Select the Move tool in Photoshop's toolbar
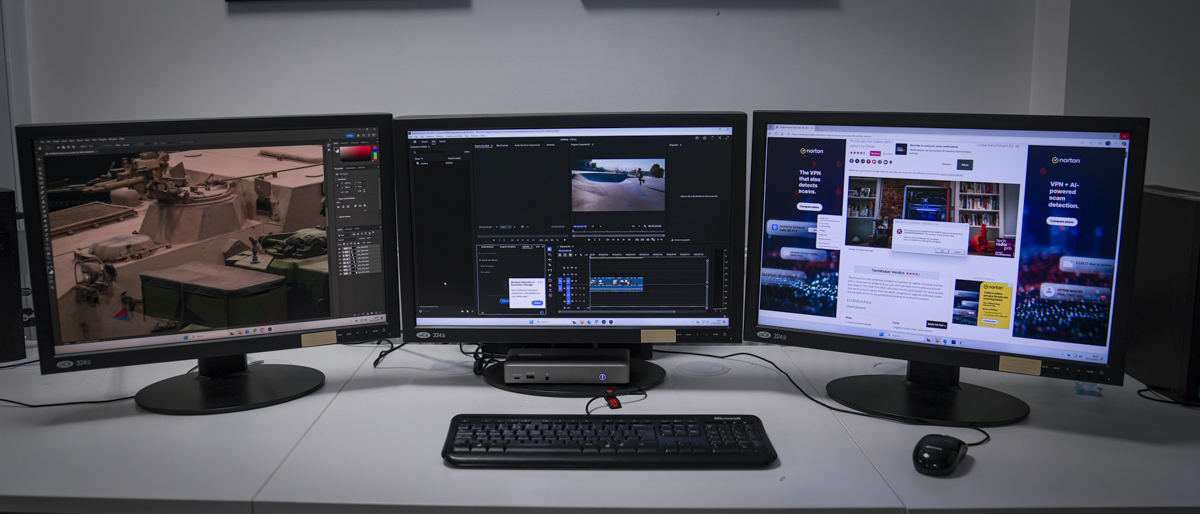The width and height of the screenshot is (1200, 514). pyautogui.click(x=40, y=159)
